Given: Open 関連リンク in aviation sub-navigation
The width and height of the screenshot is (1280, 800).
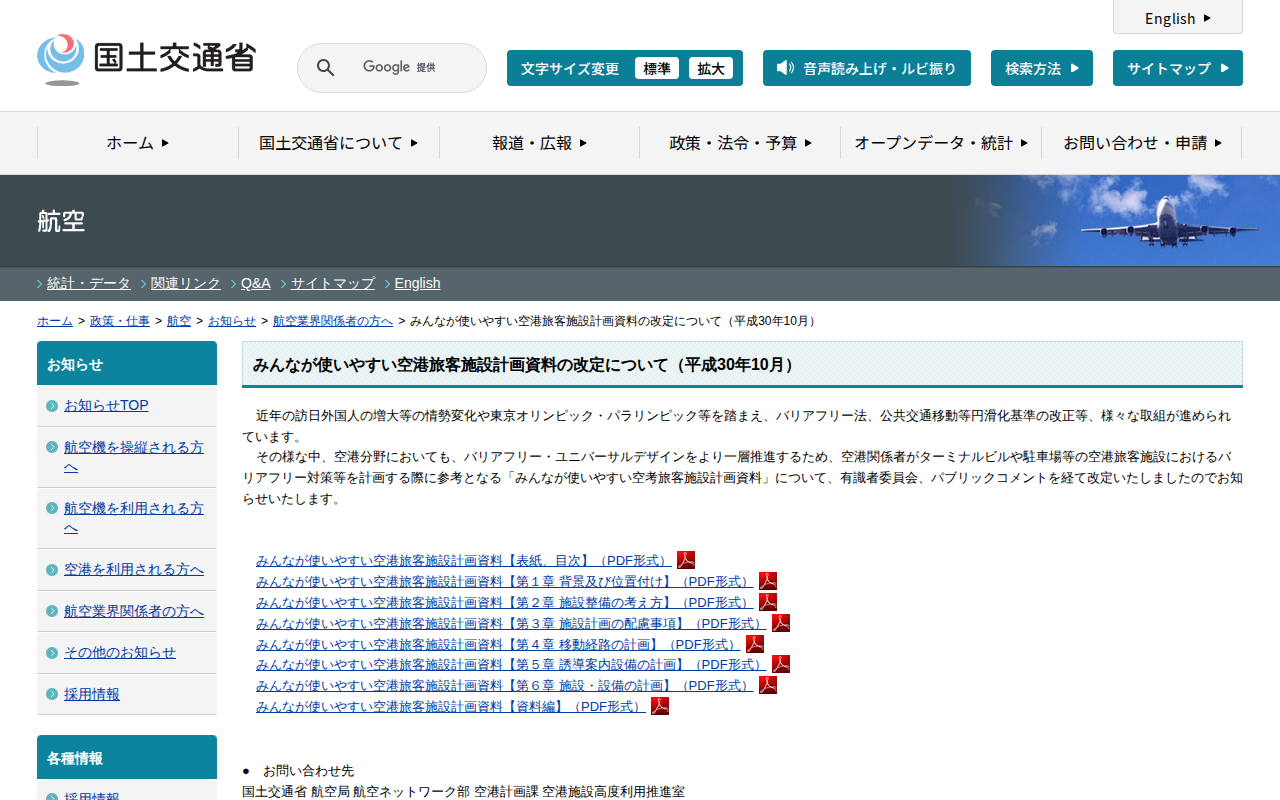Looking at the screenshot, I should pos(186,283).
